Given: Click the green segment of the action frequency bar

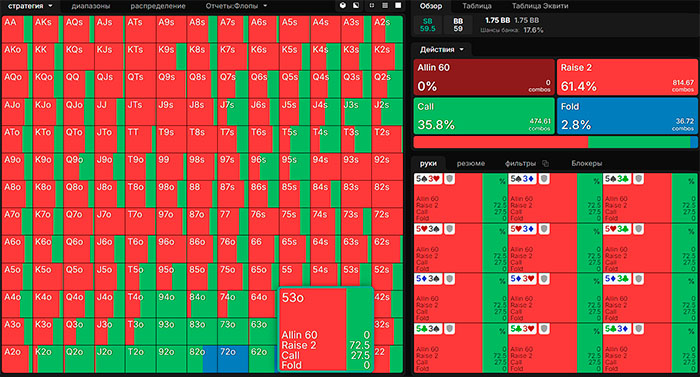Looking at the screenshot, I should (639, 142).
